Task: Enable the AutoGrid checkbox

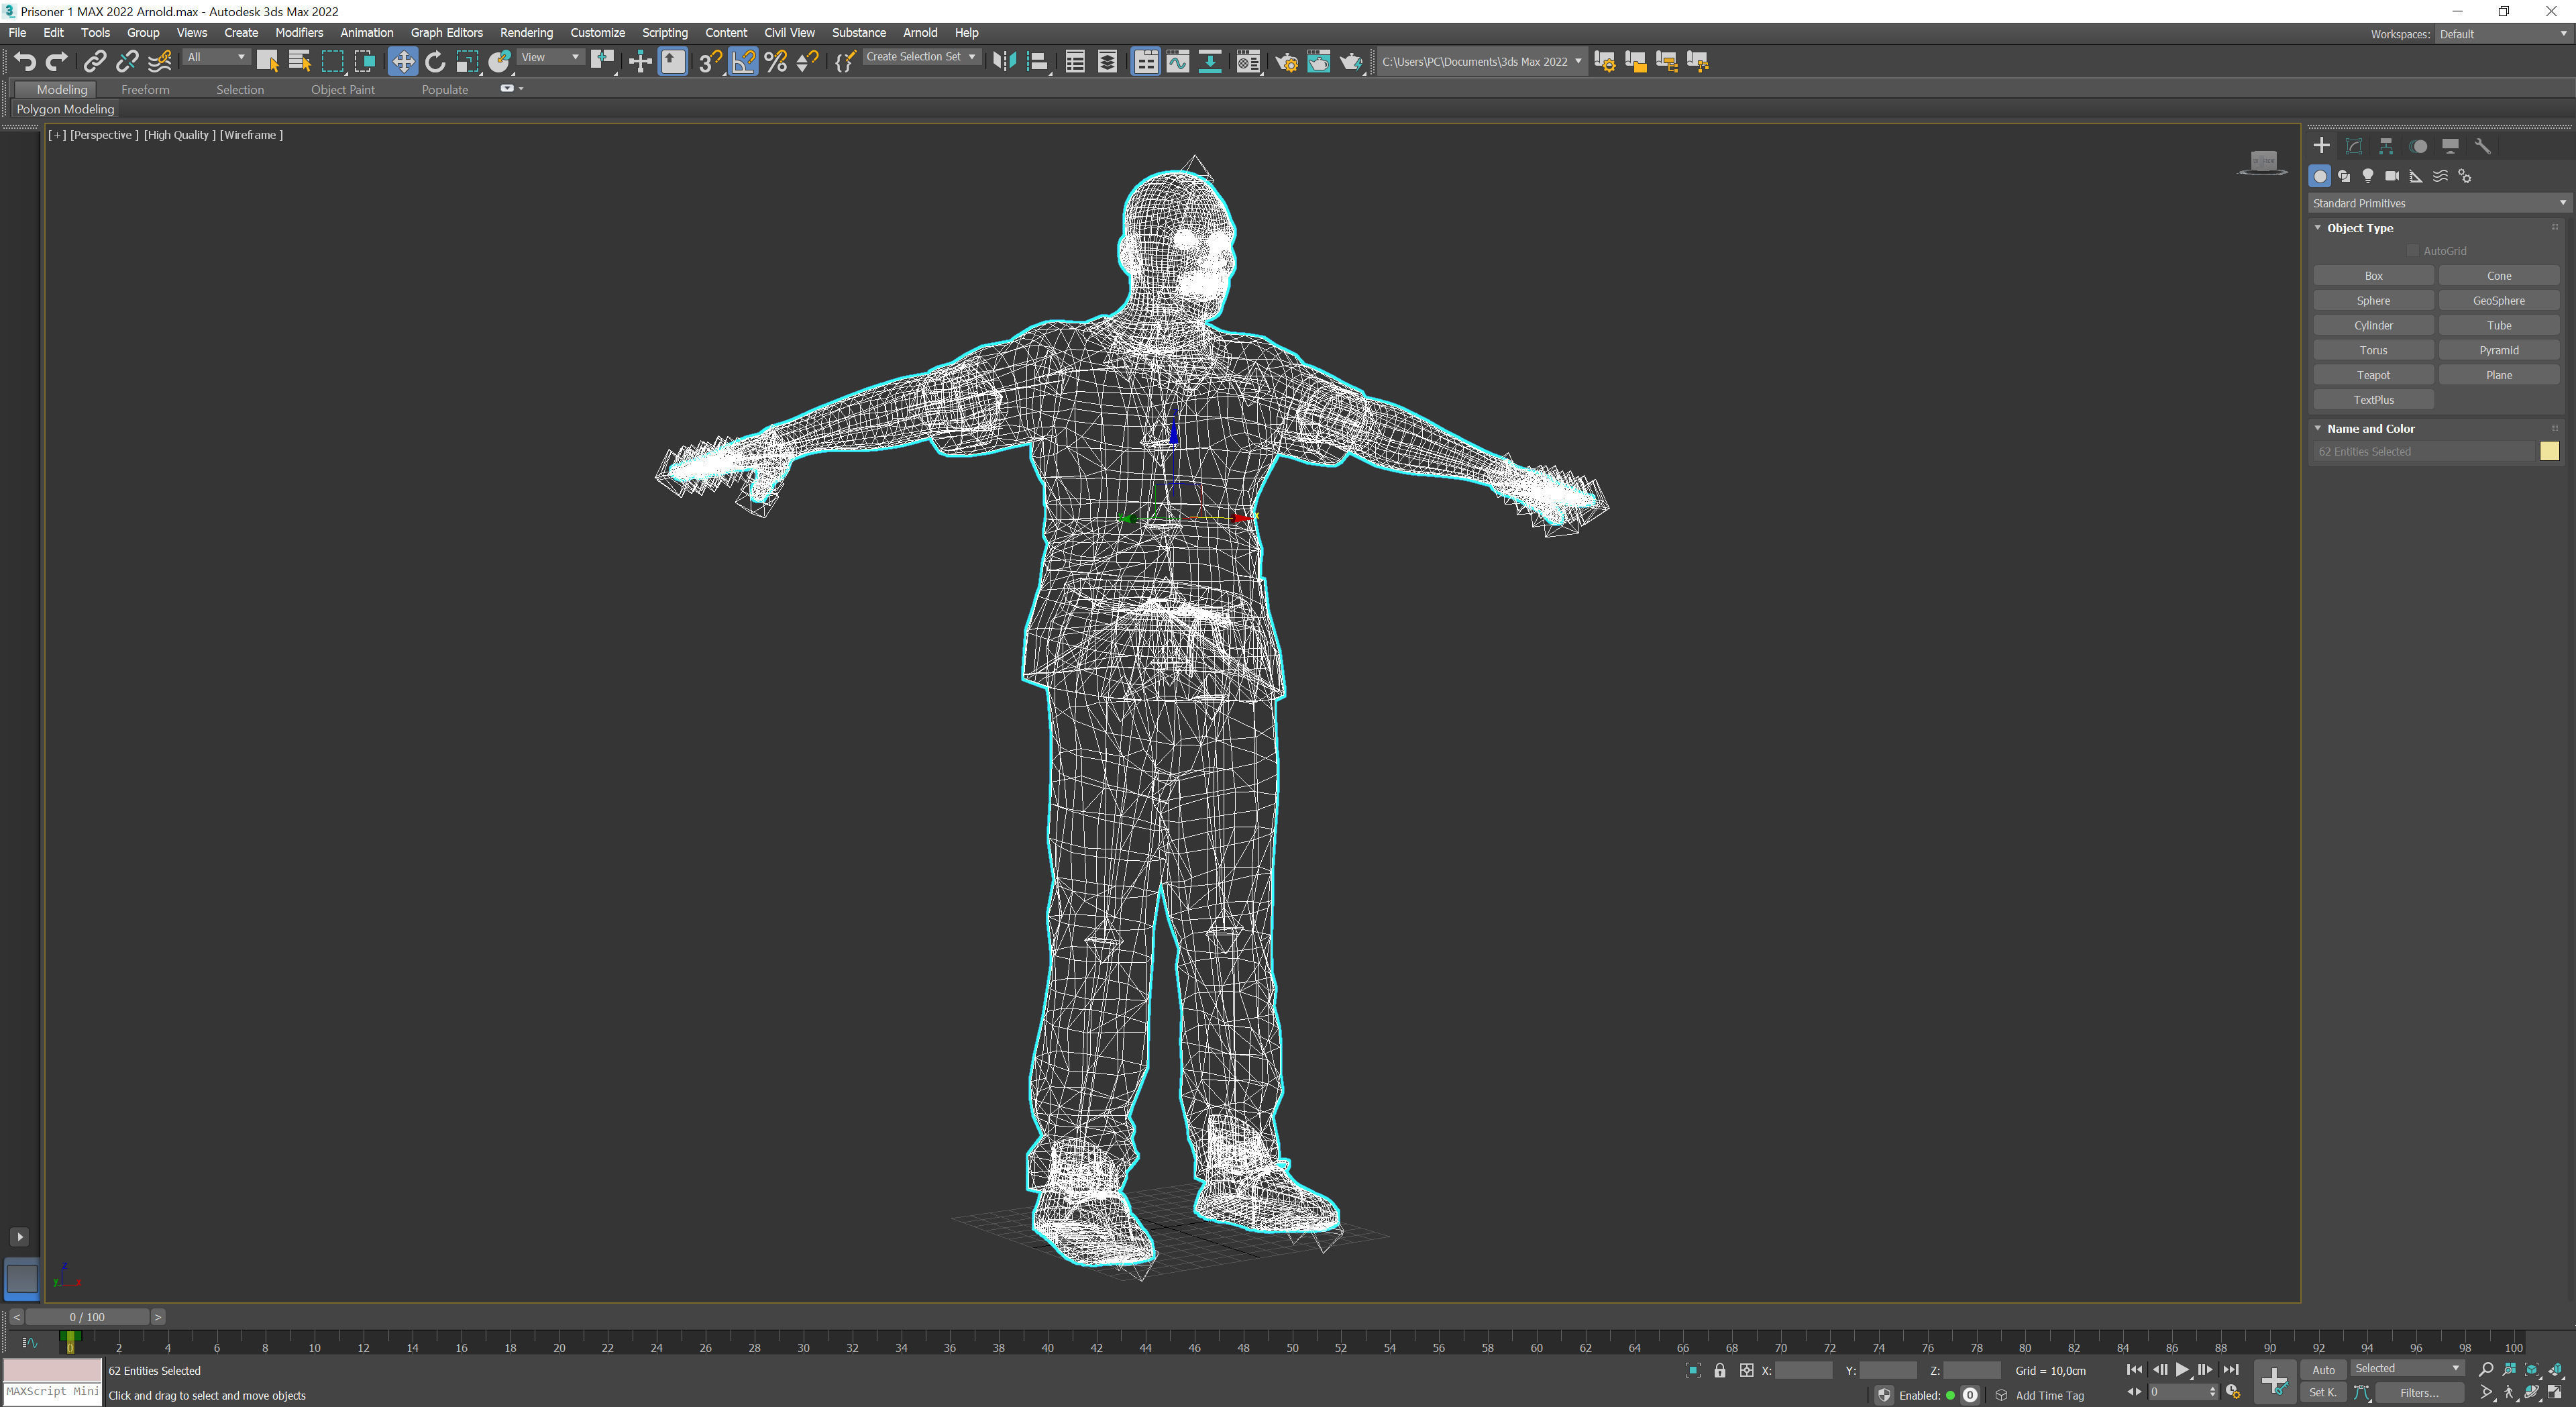Action: pyautogui.click(x=2412, y=251)
